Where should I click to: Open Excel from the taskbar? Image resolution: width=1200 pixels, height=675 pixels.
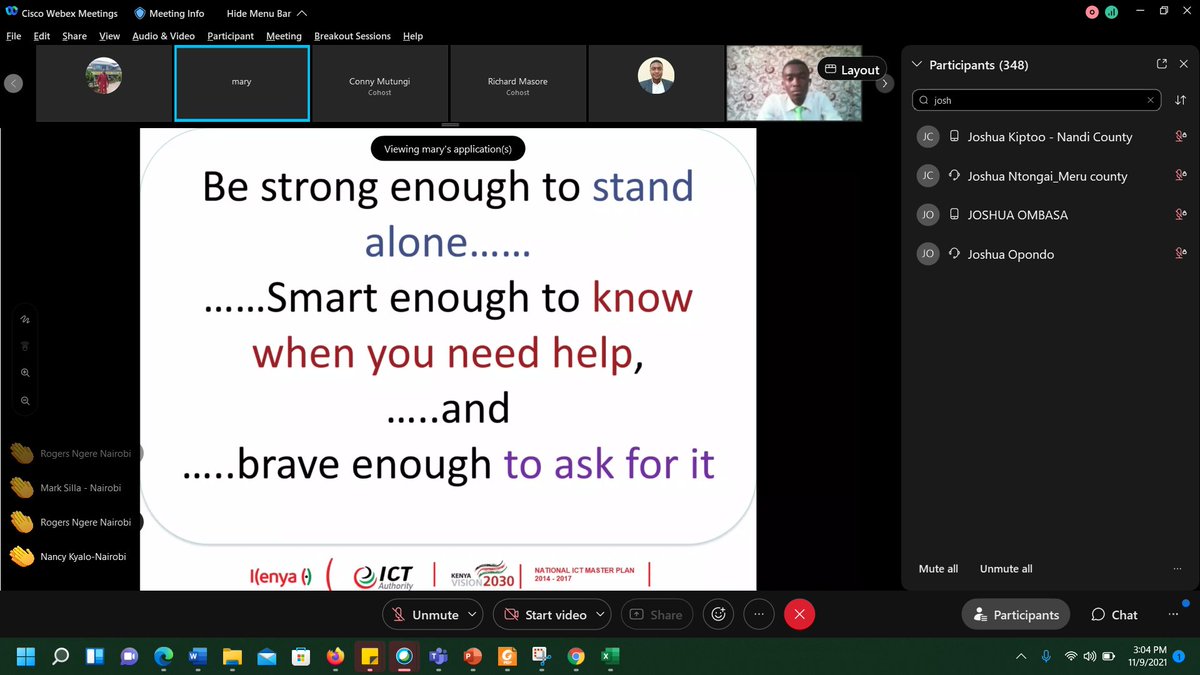point(610,656)
